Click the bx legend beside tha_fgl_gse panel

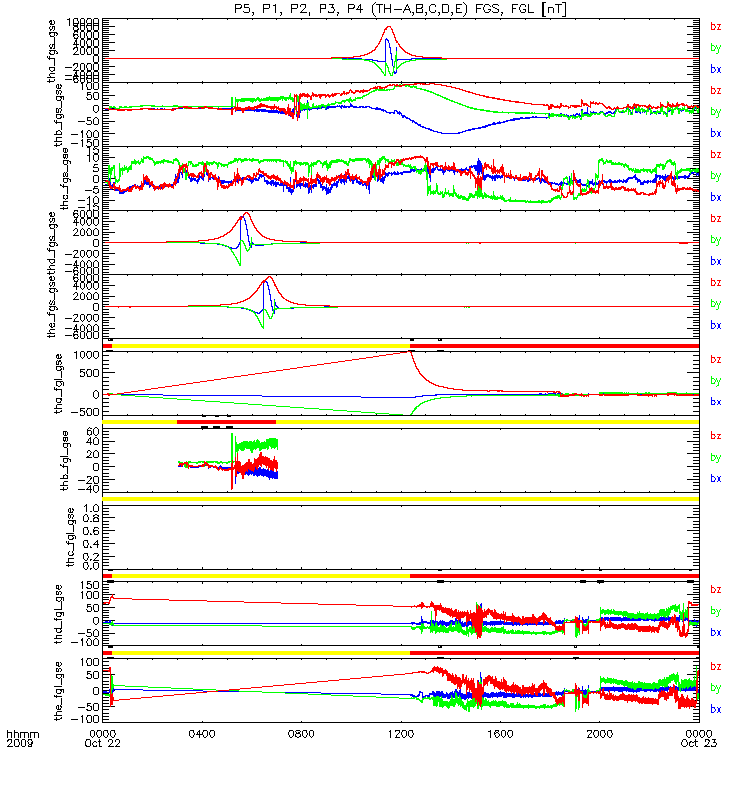[716, 402]
